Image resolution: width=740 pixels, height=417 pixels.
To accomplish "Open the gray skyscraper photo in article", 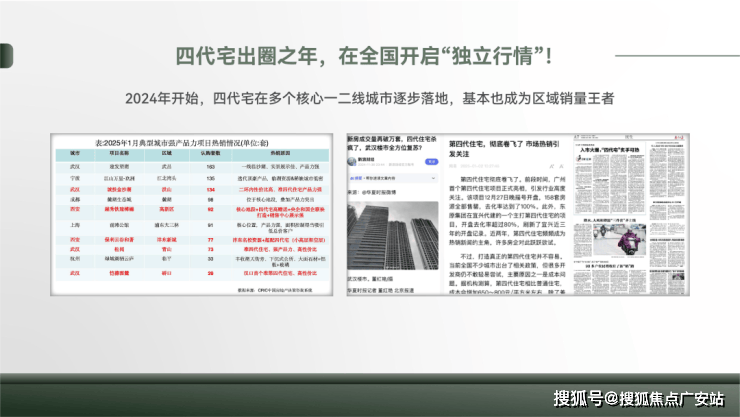I will pyautogui.click(x=393, y=236).
